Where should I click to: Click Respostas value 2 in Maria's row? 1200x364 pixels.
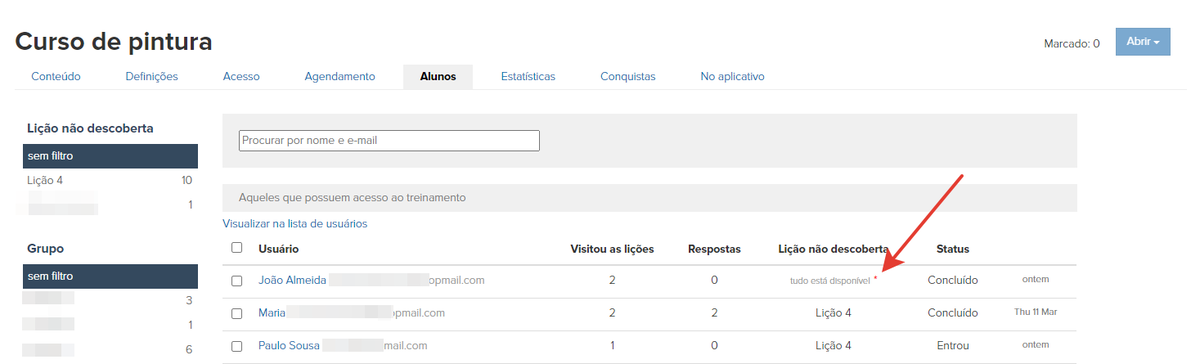(714, 313)
